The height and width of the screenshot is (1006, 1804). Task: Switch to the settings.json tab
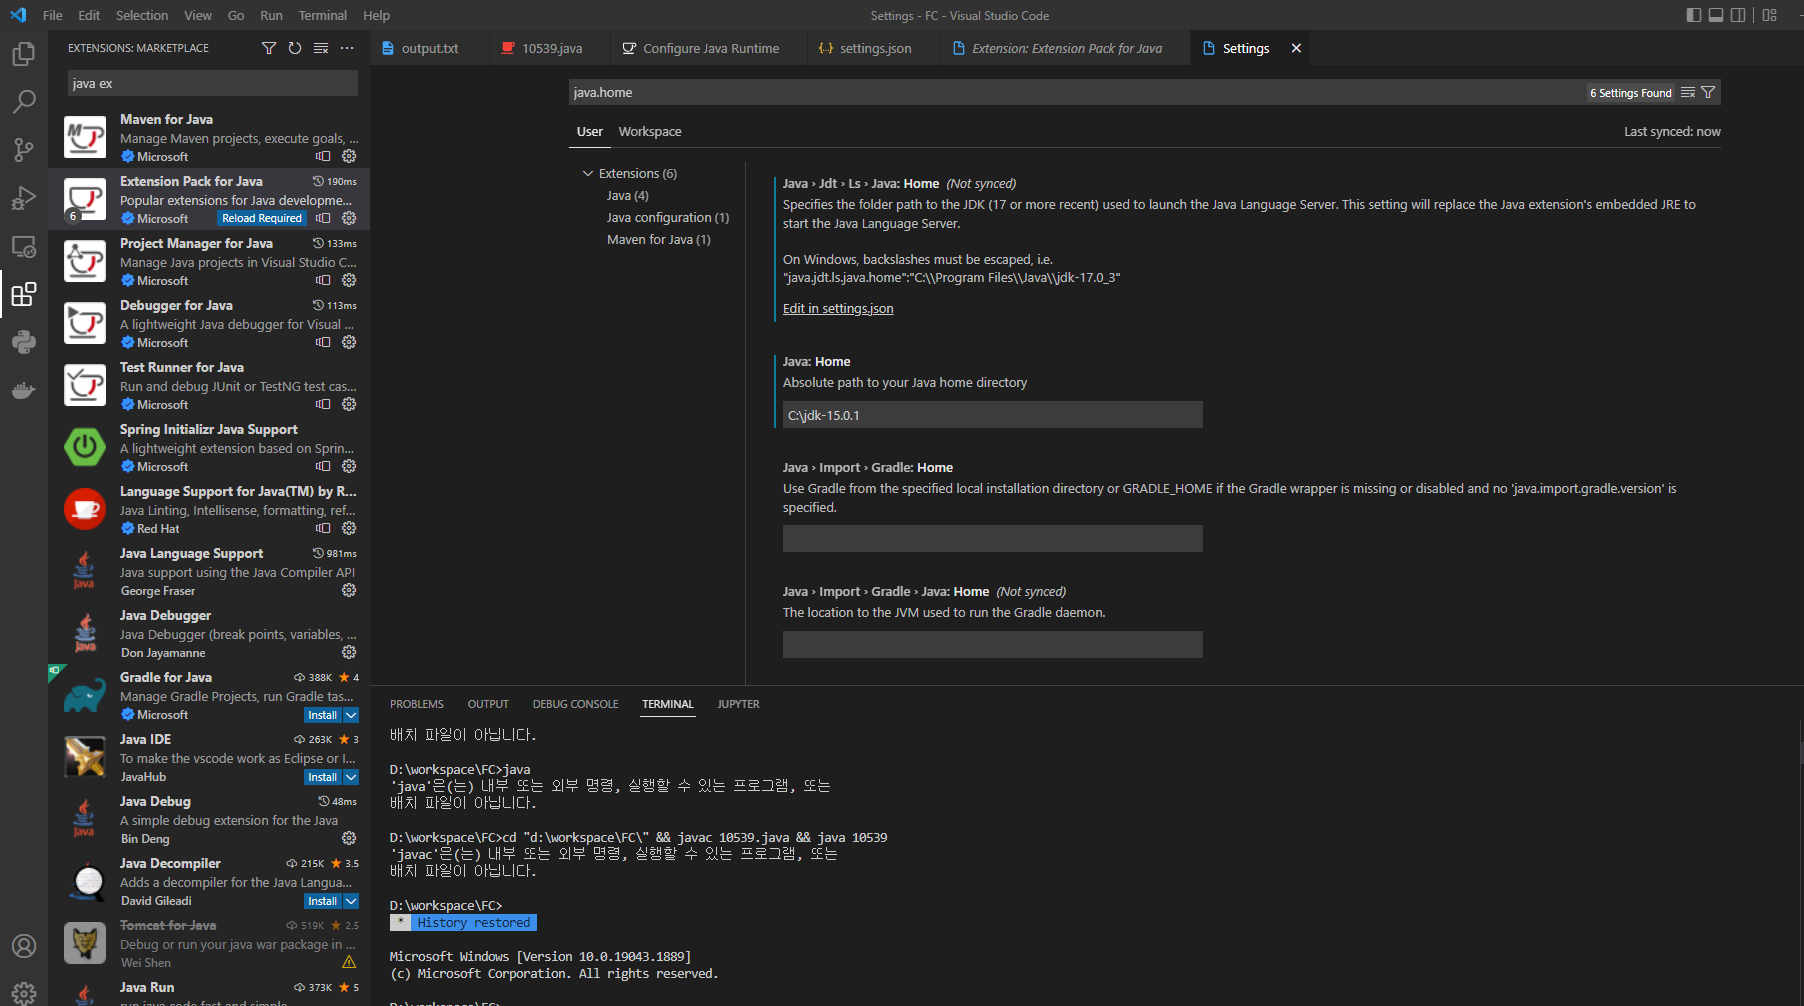pyautogui.click(x=875, y=48)
